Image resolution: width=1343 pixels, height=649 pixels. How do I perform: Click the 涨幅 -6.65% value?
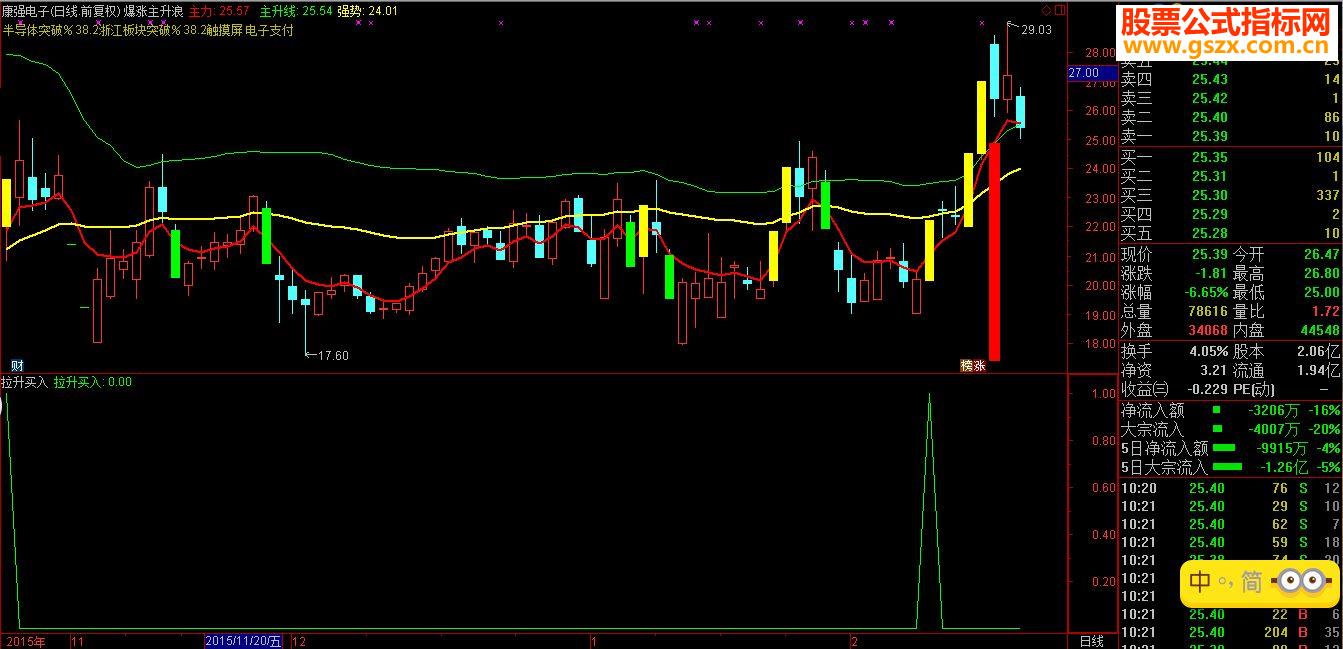pyautogui.click(x=1204, y=292)
